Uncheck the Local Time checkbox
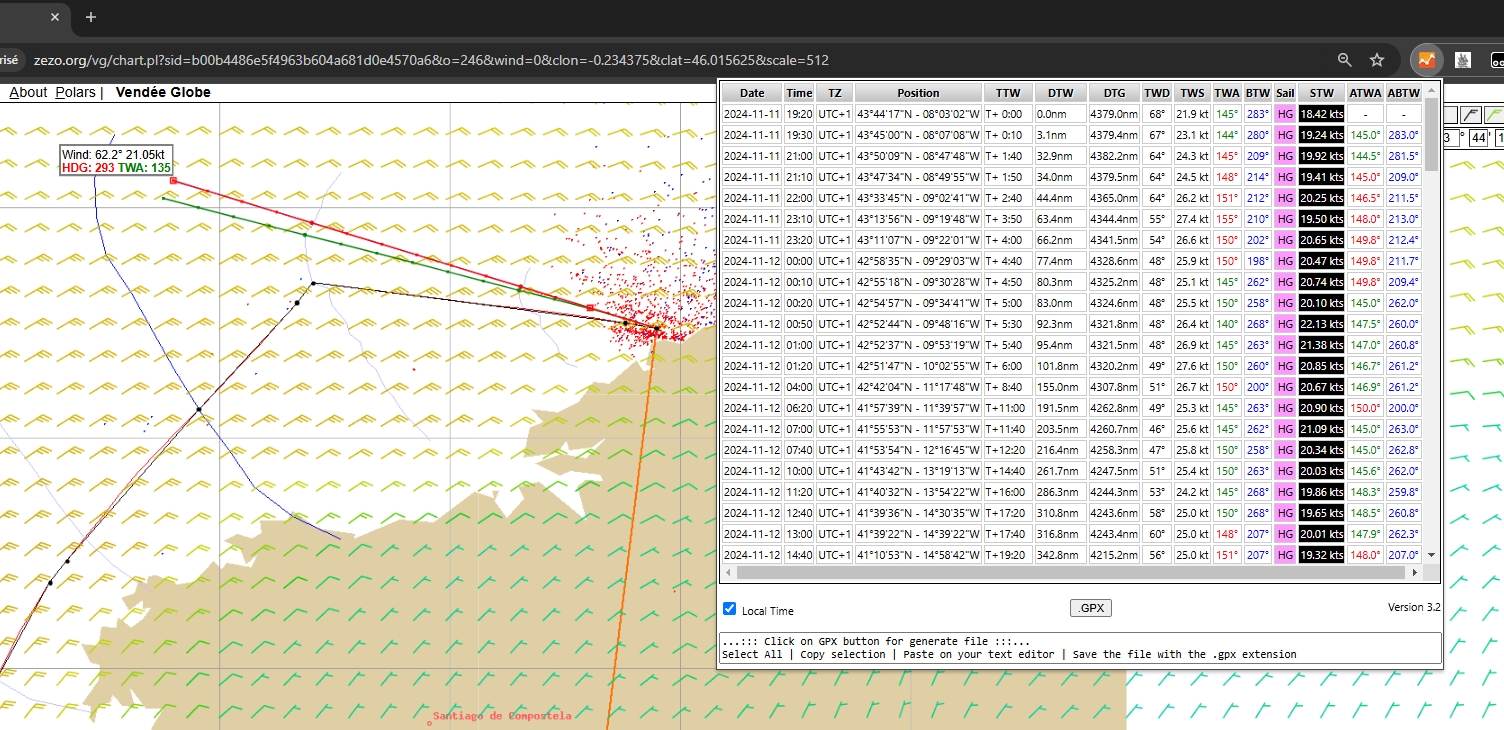This screenshot has width=1504, height=730. 730,609
